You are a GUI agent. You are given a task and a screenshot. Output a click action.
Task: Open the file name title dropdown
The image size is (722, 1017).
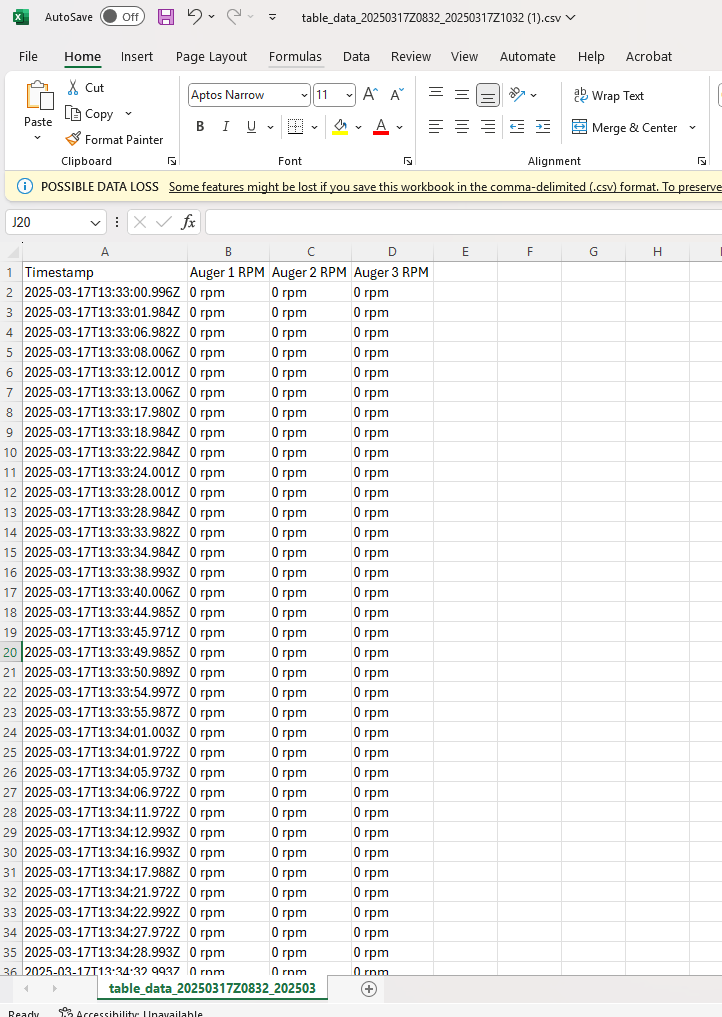click(x=570, y=18)
